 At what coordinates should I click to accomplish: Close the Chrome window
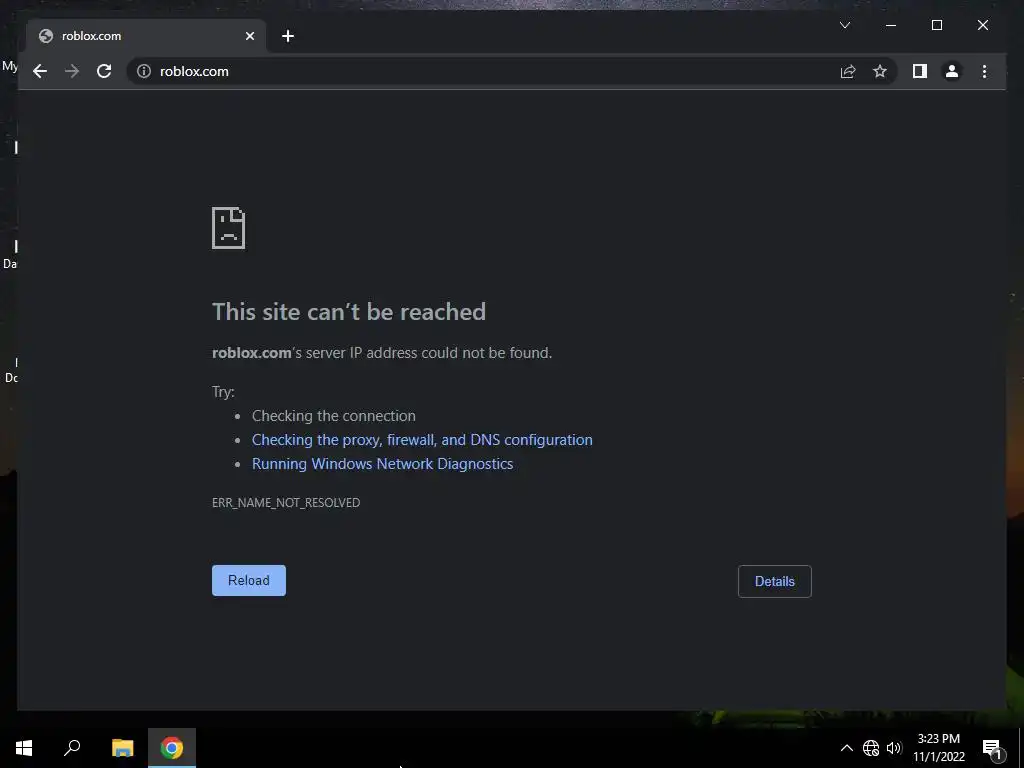[x=982, y=25]
